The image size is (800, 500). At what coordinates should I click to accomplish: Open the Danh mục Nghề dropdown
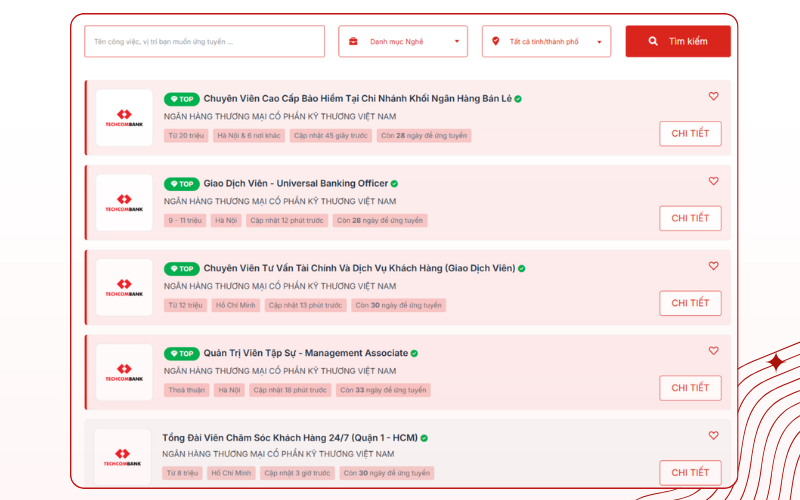point(403,41)
